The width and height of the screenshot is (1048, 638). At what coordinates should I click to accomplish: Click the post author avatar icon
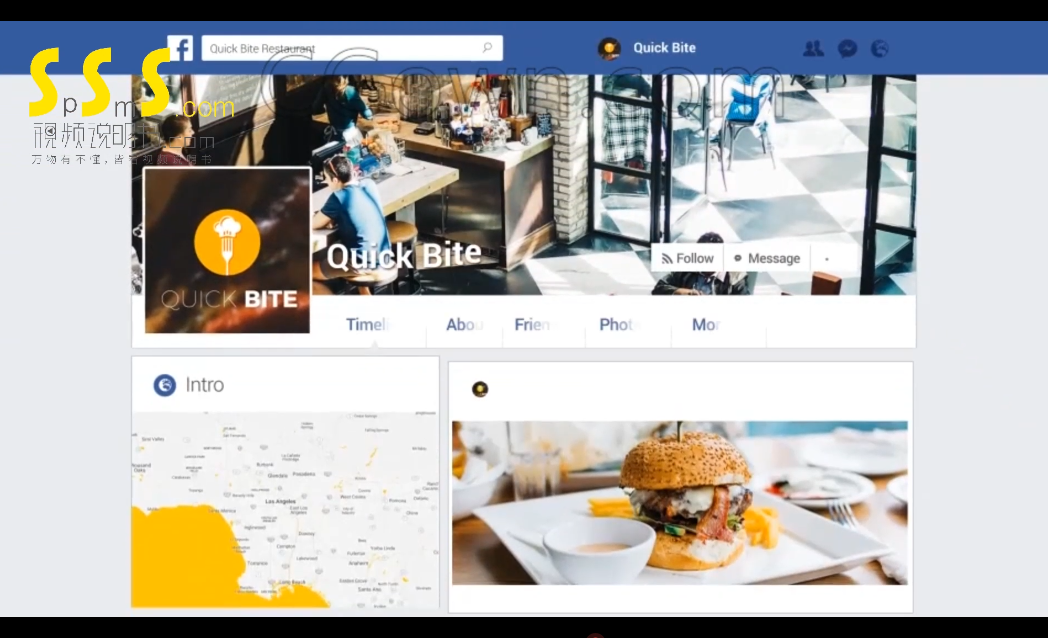click(x=480, y=389)
